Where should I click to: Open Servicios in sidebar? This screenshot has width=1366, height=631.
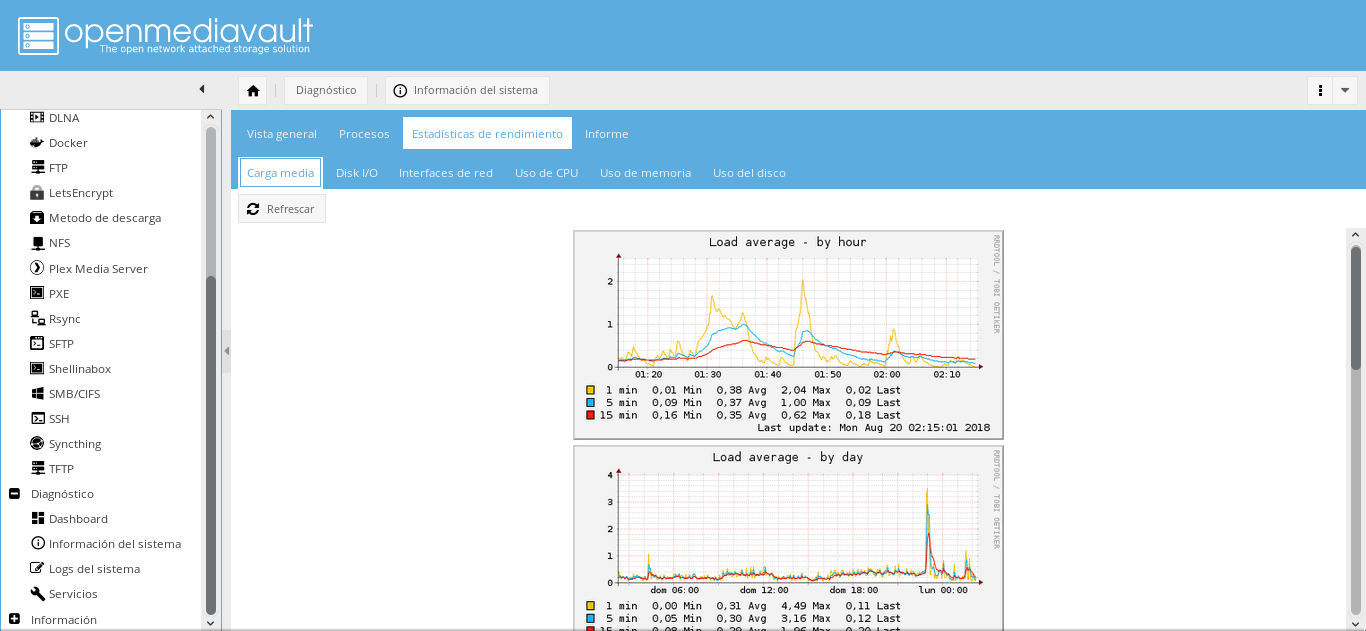click(x=73, y=593)
